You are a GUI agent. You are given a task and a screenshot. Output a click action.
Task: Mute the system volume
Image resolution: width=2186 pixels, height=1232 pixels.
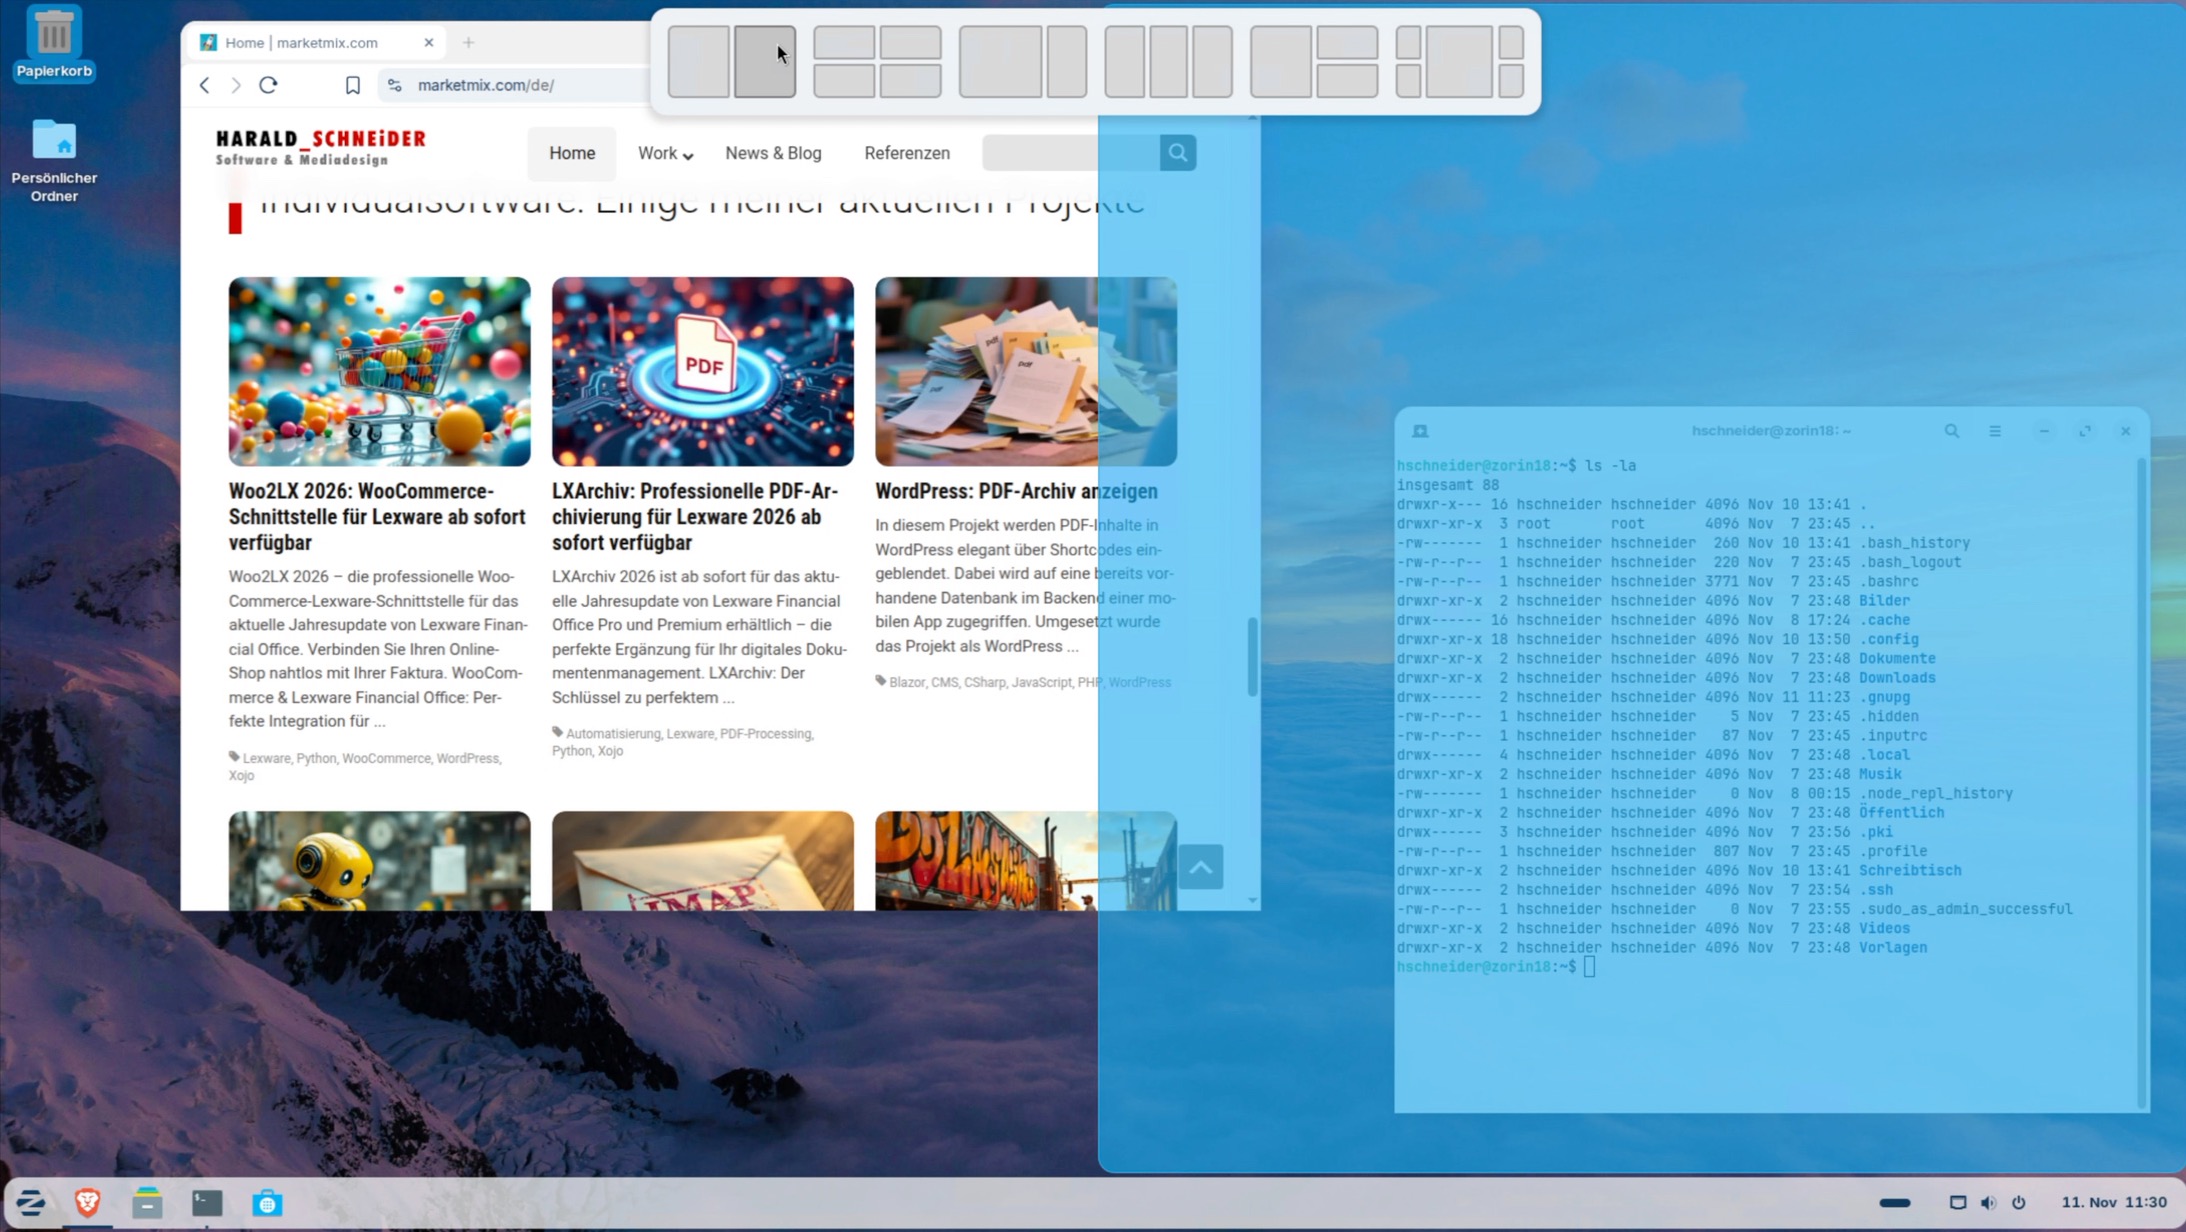click(1989, 1203)
